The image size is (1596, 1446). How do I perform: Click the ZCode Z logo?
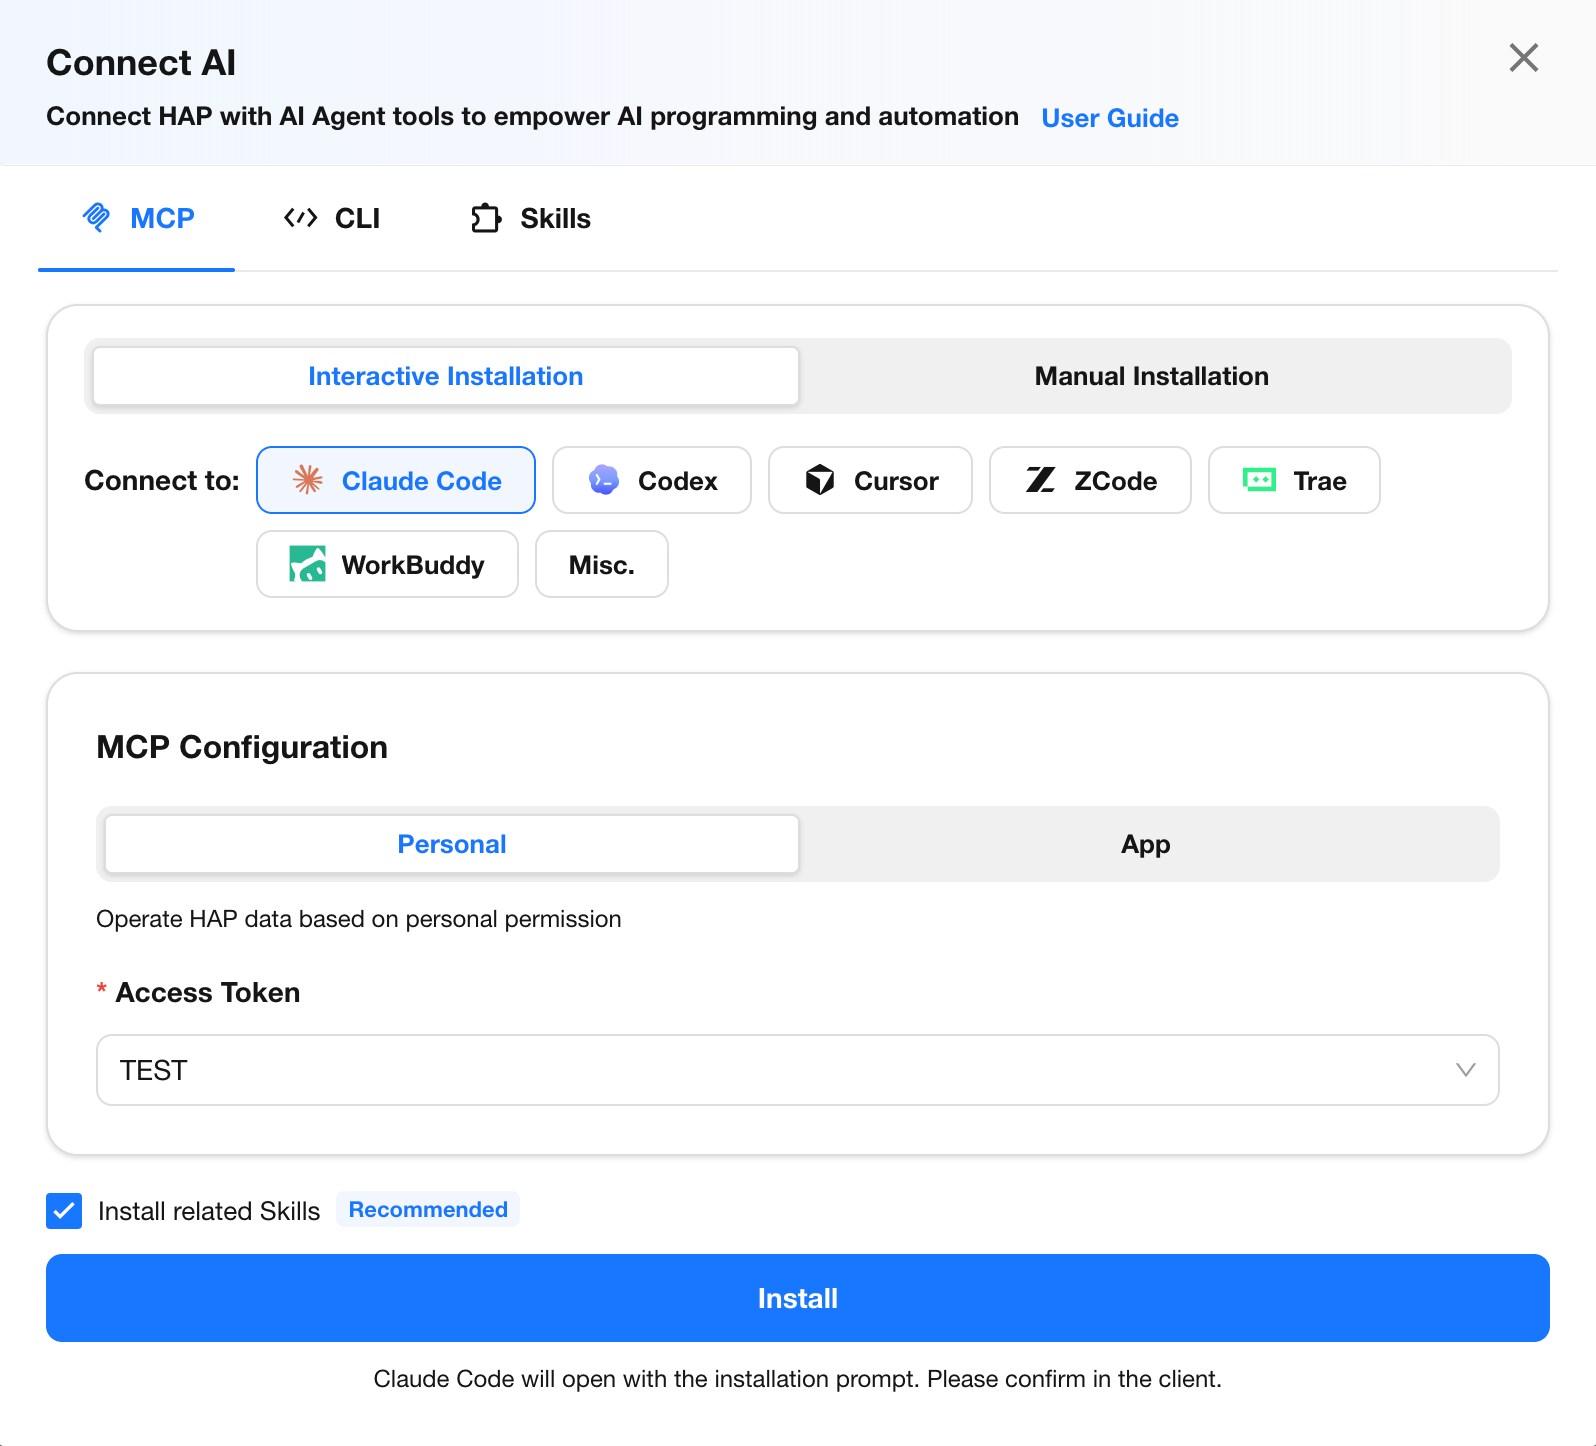pos(1041,480)
